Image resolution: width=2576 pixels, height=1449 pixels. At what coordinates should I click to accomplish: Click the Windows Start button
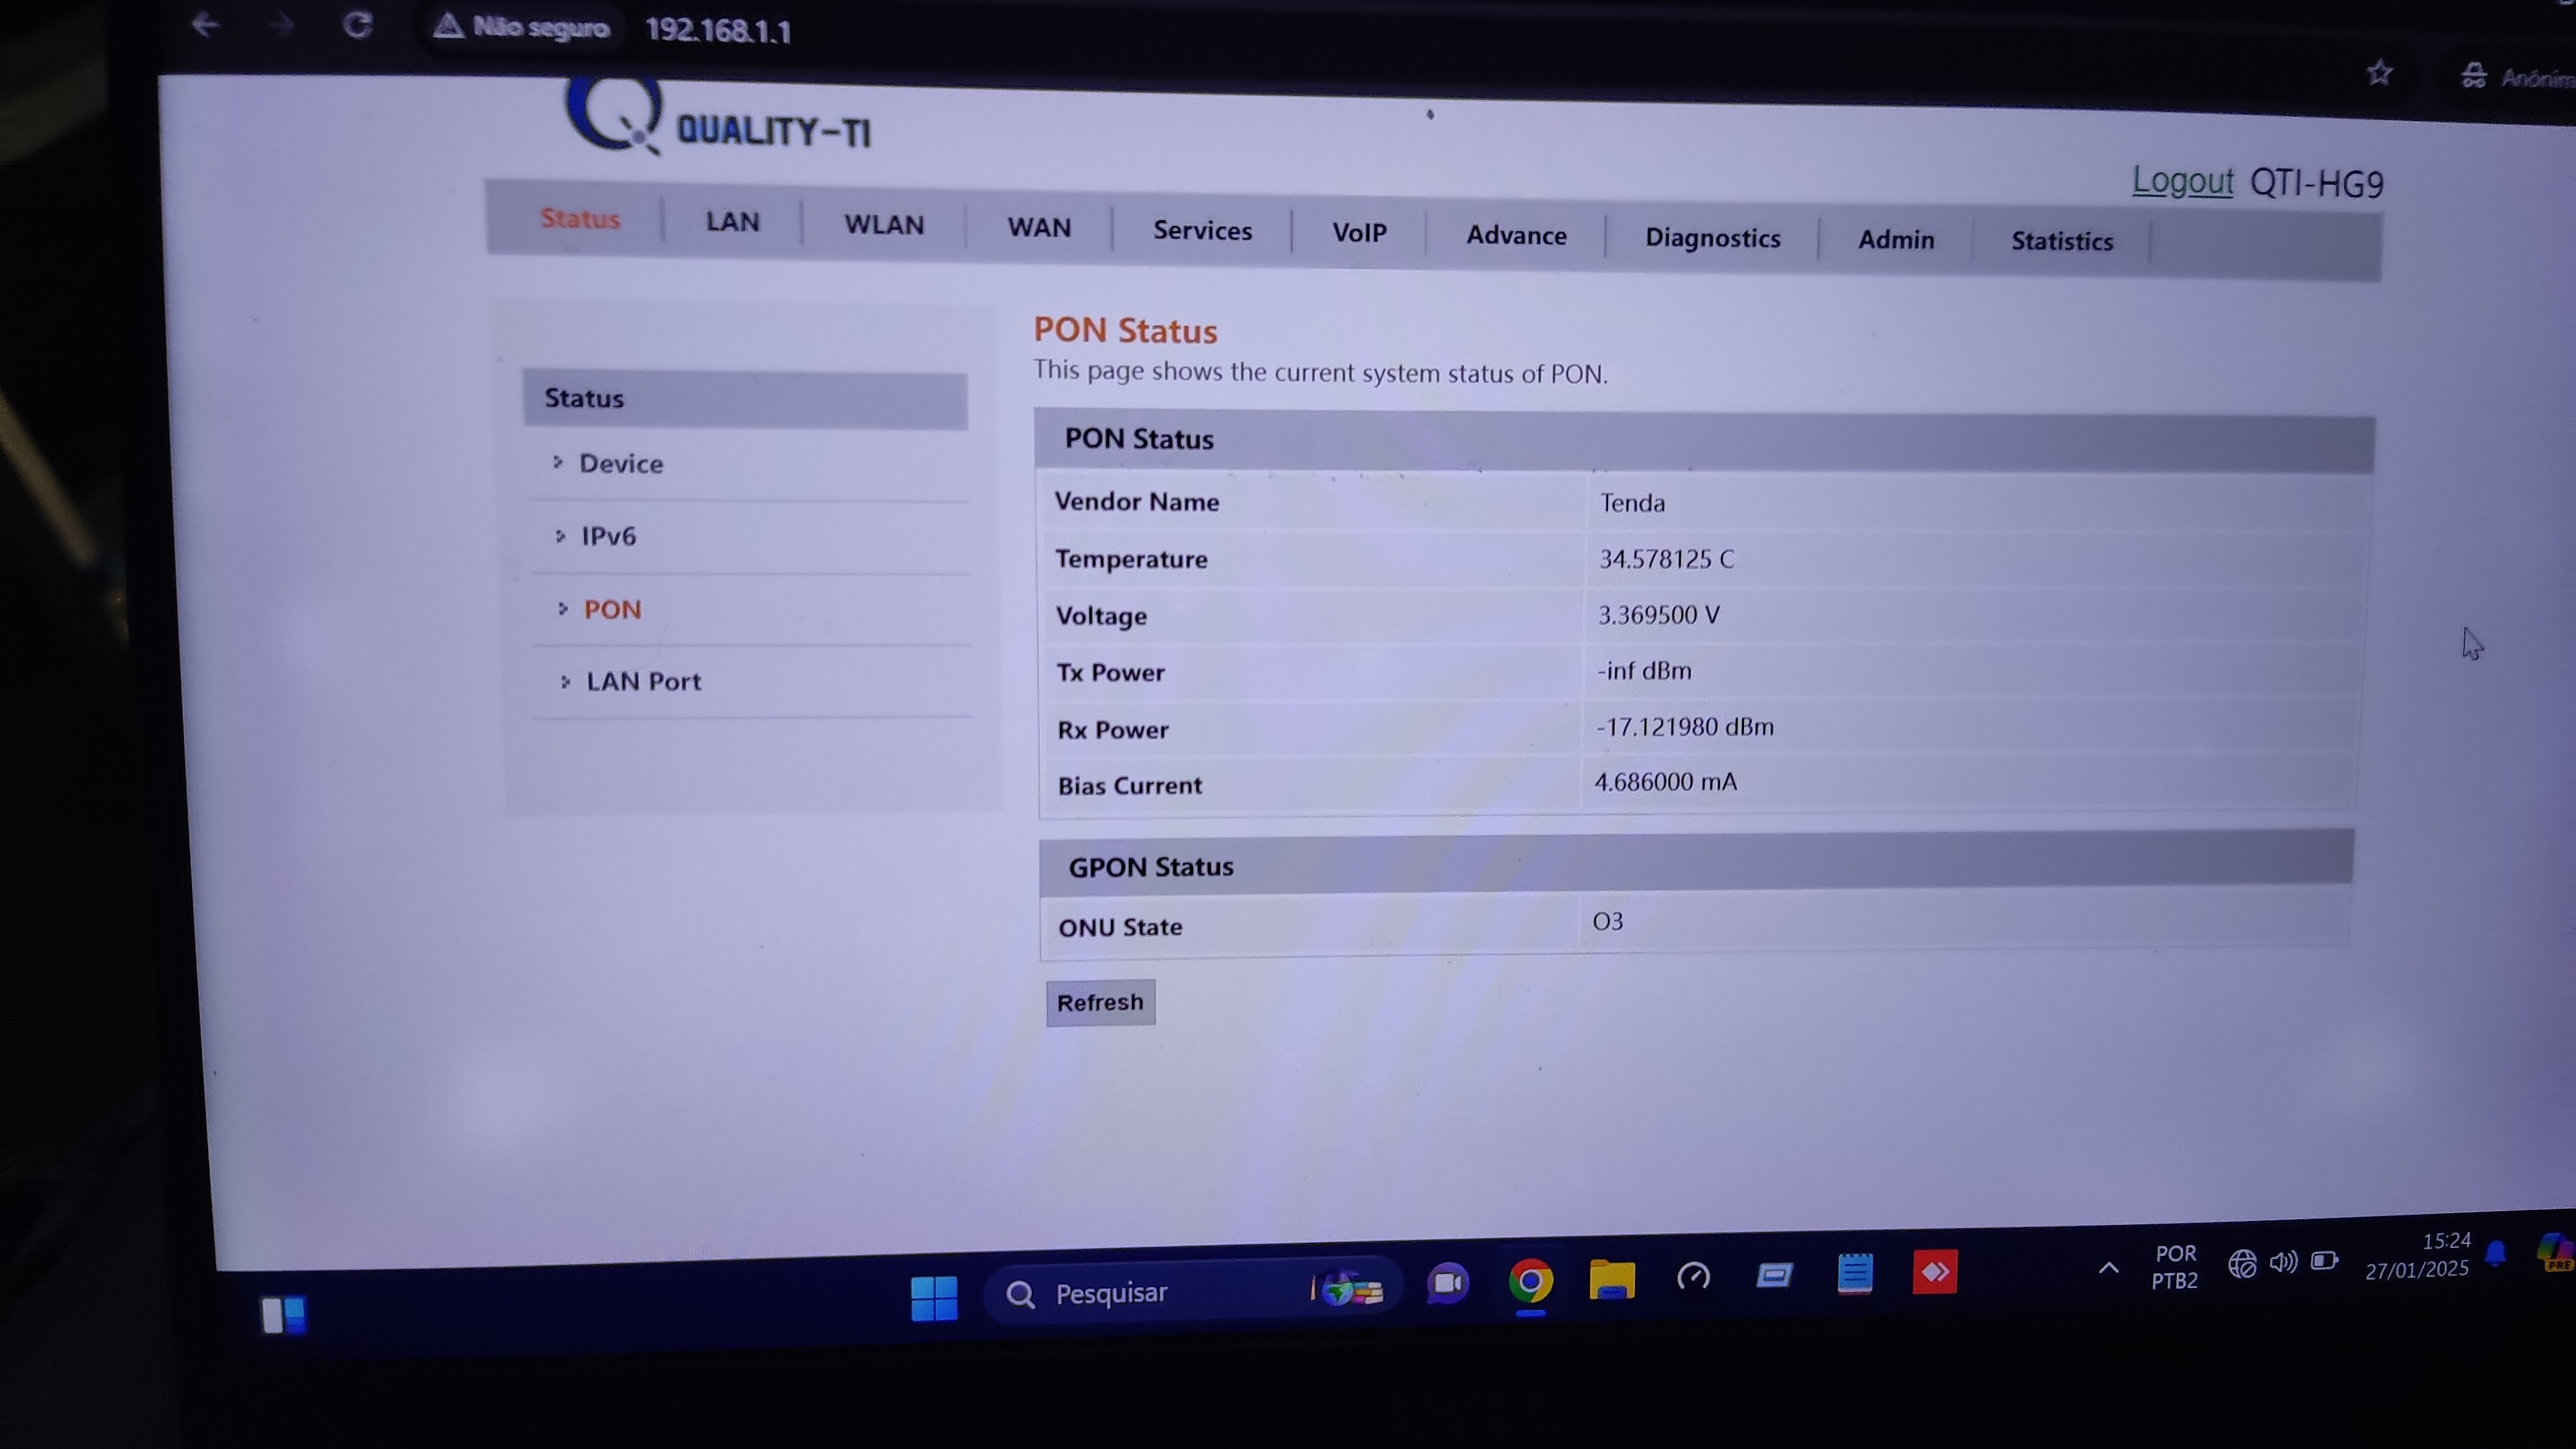(x=934, y=1297)
